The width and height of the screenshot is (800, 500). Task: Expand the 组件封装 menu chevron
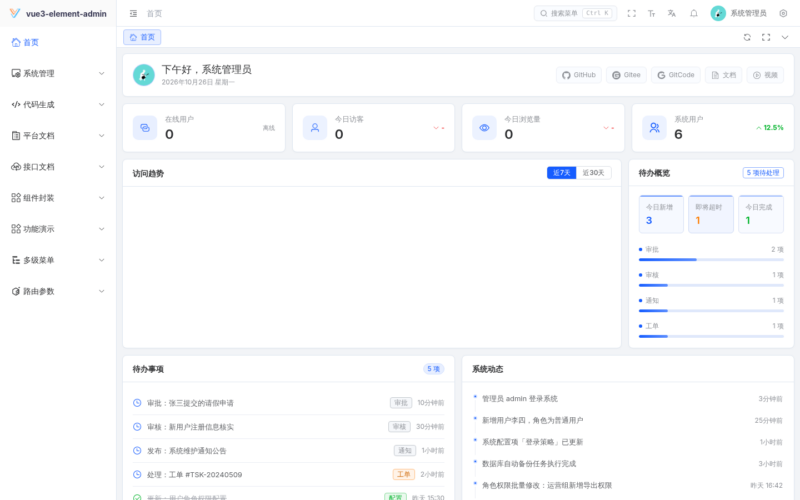click(x=102, y=198)
